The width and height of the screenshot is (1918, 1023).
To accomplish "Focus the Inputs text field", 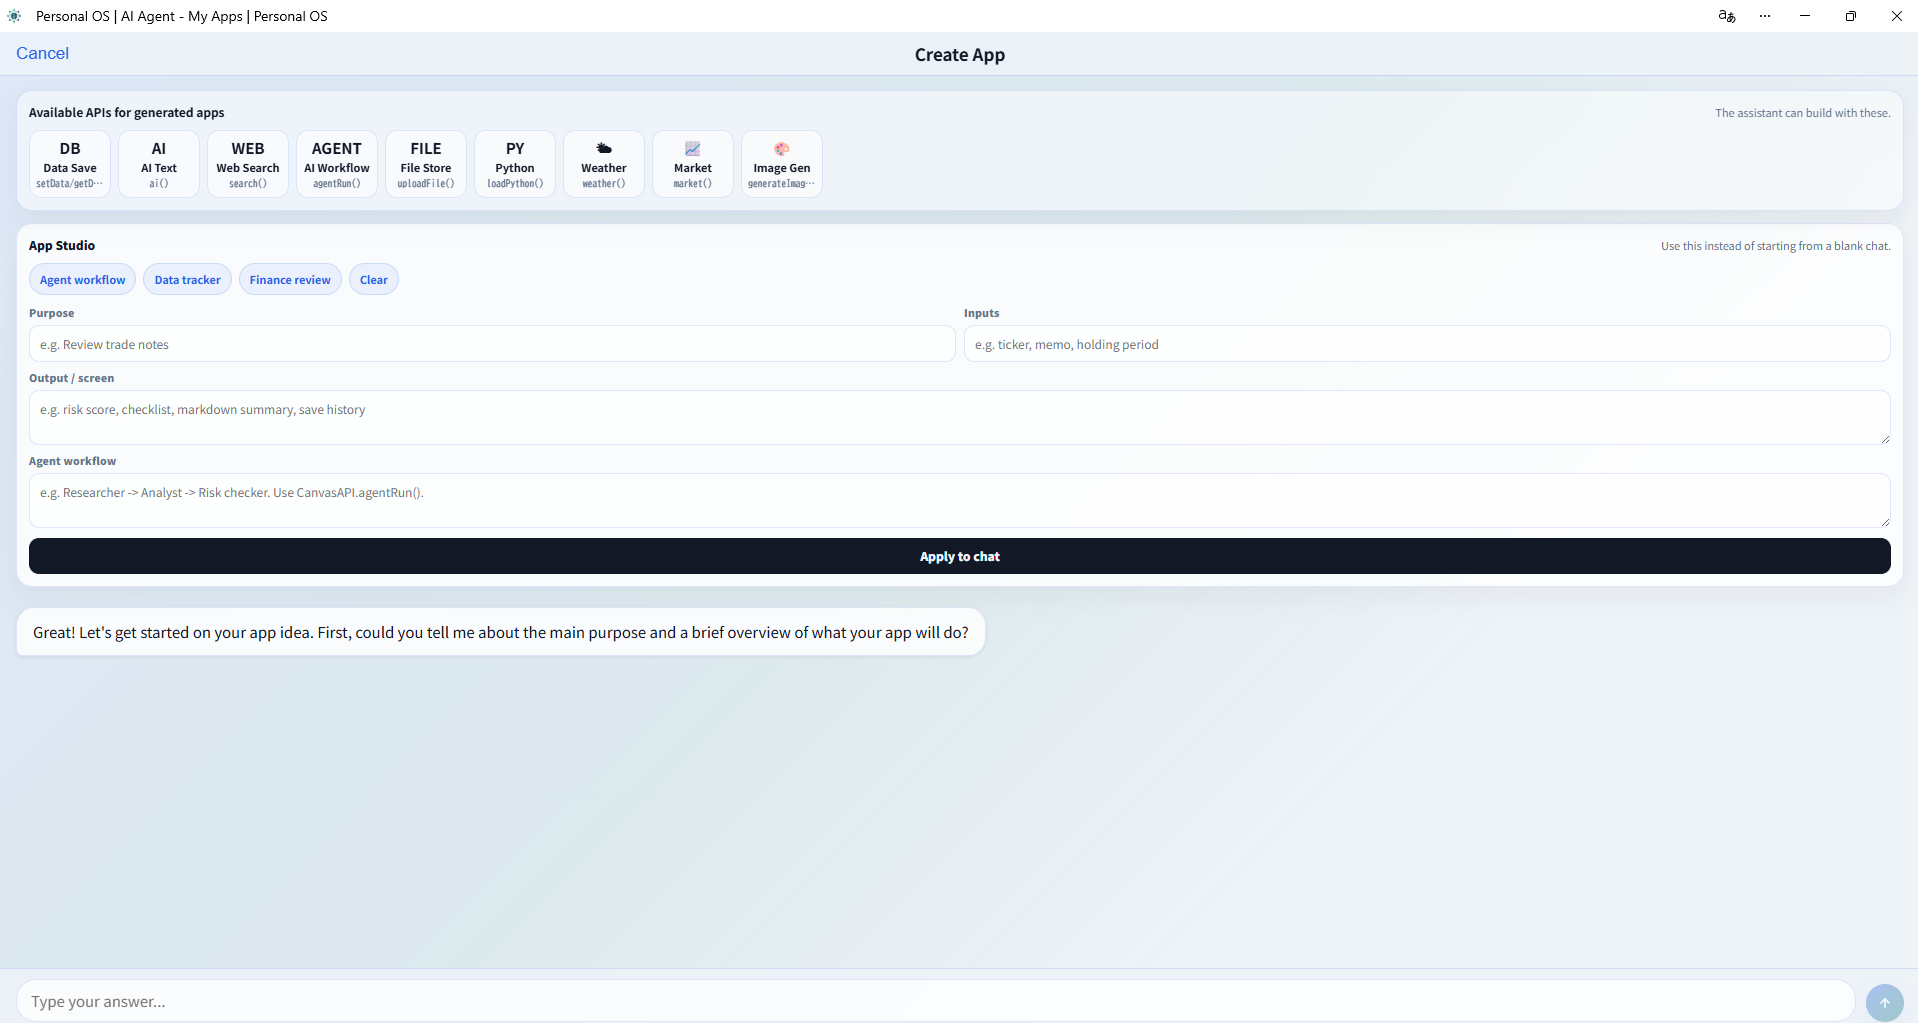I will point(1427,344).
